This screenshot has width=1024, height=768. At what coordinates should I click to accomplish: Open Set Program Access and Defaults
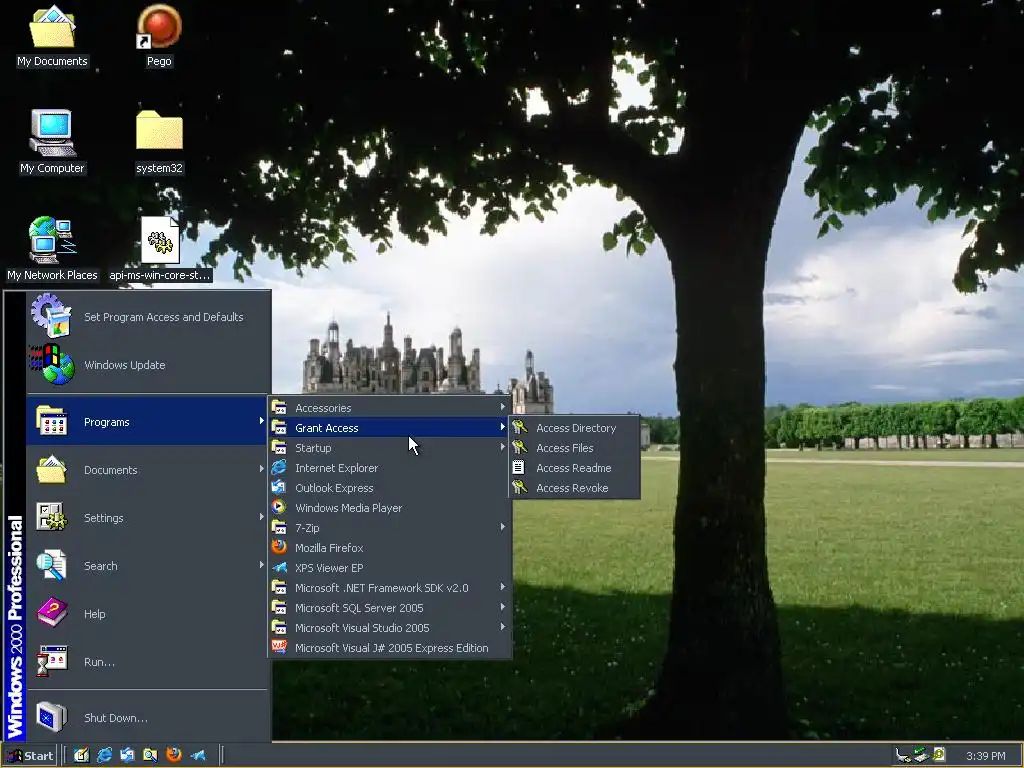click(x=149, y=317)
